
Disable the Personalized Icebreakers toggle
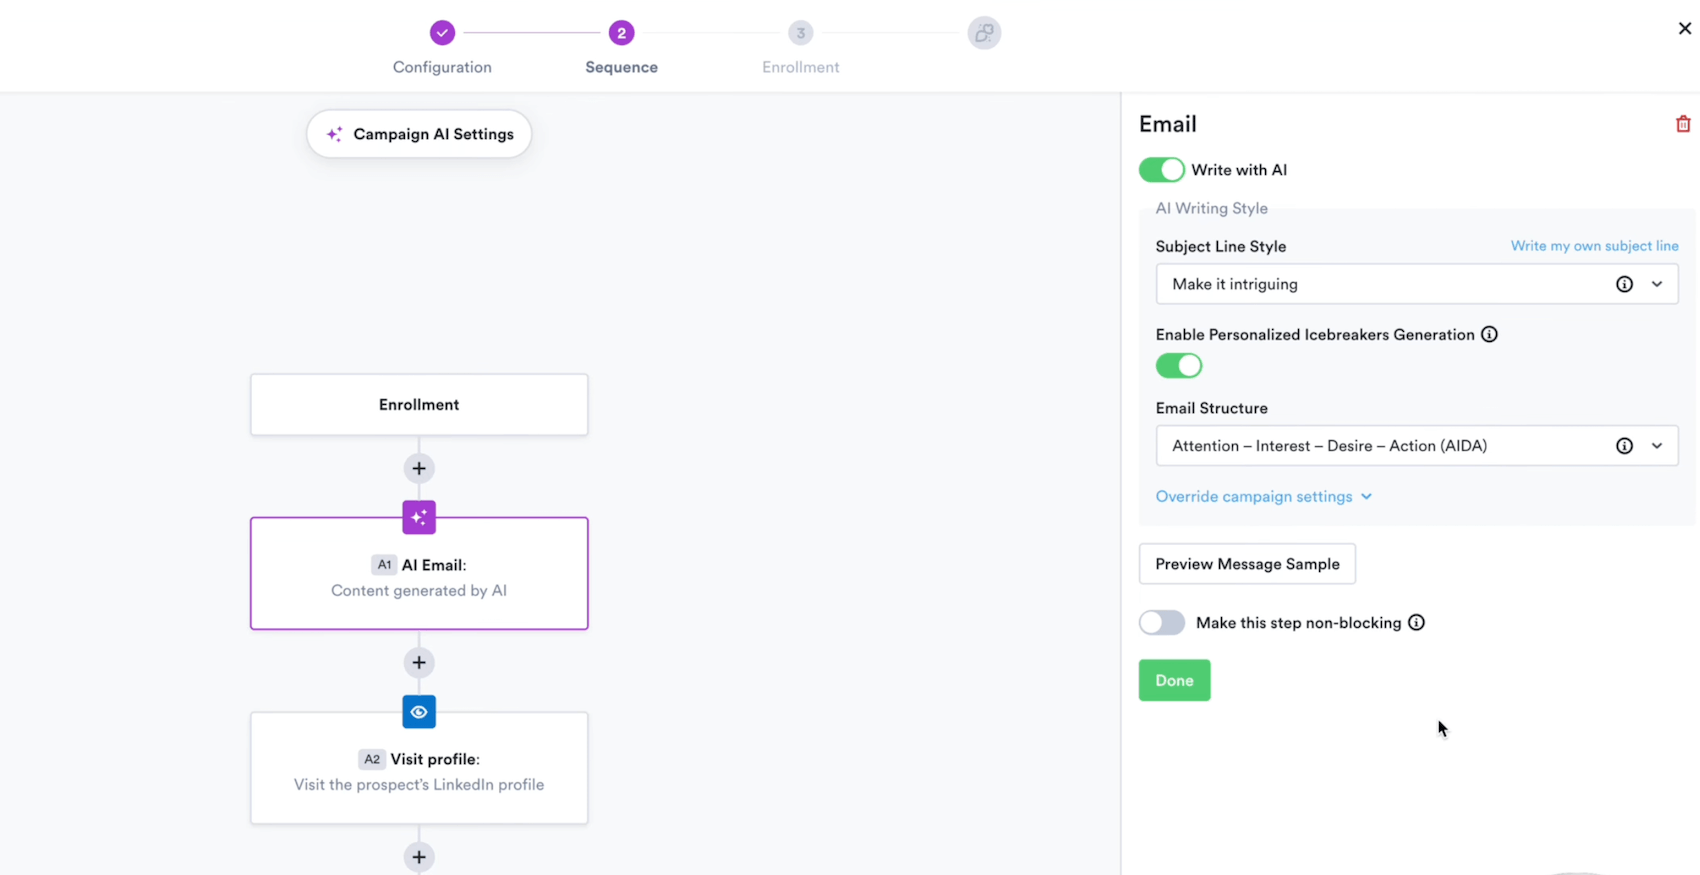1178,366
